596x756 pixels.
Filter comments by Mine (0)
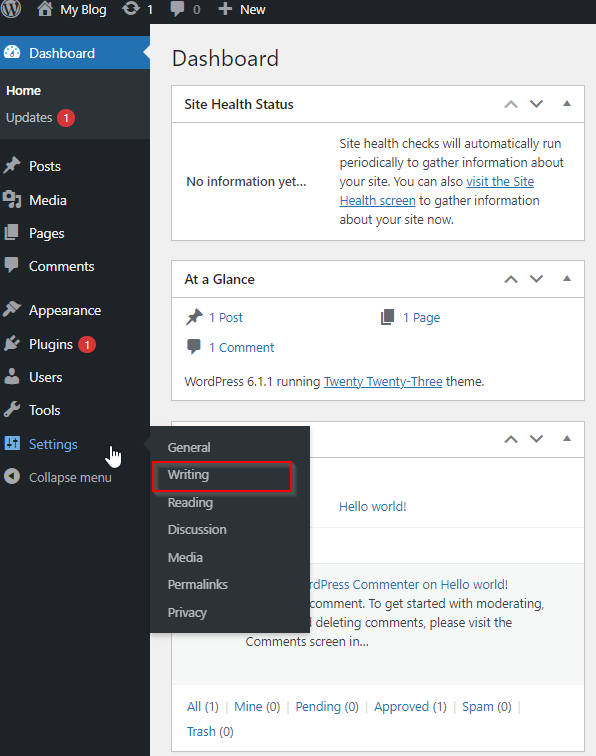(257, 707)
